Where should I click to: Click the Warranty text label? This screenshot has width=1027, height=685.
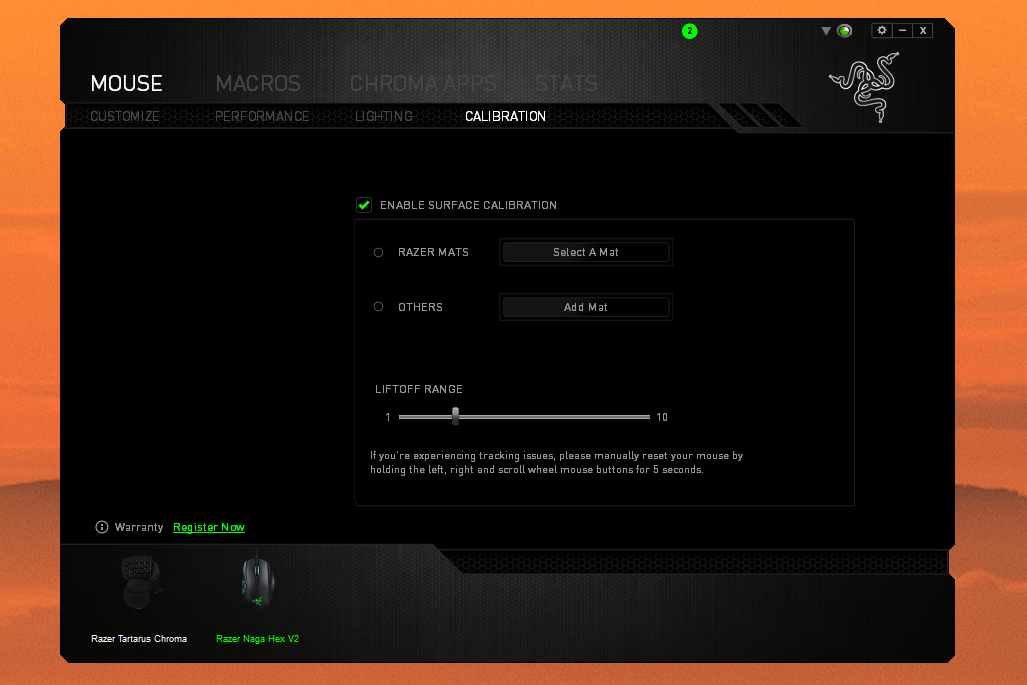pyautogui.click(x=139, y=527)
